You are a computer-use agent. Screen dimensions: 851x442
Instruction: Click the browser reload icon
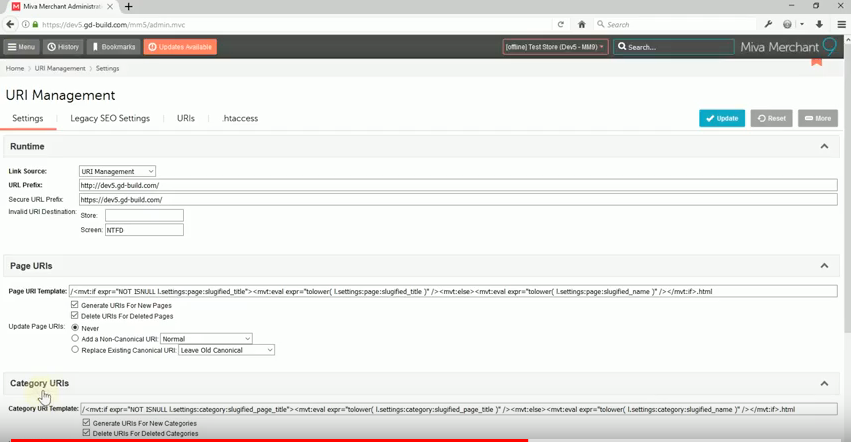pos(561,24)
